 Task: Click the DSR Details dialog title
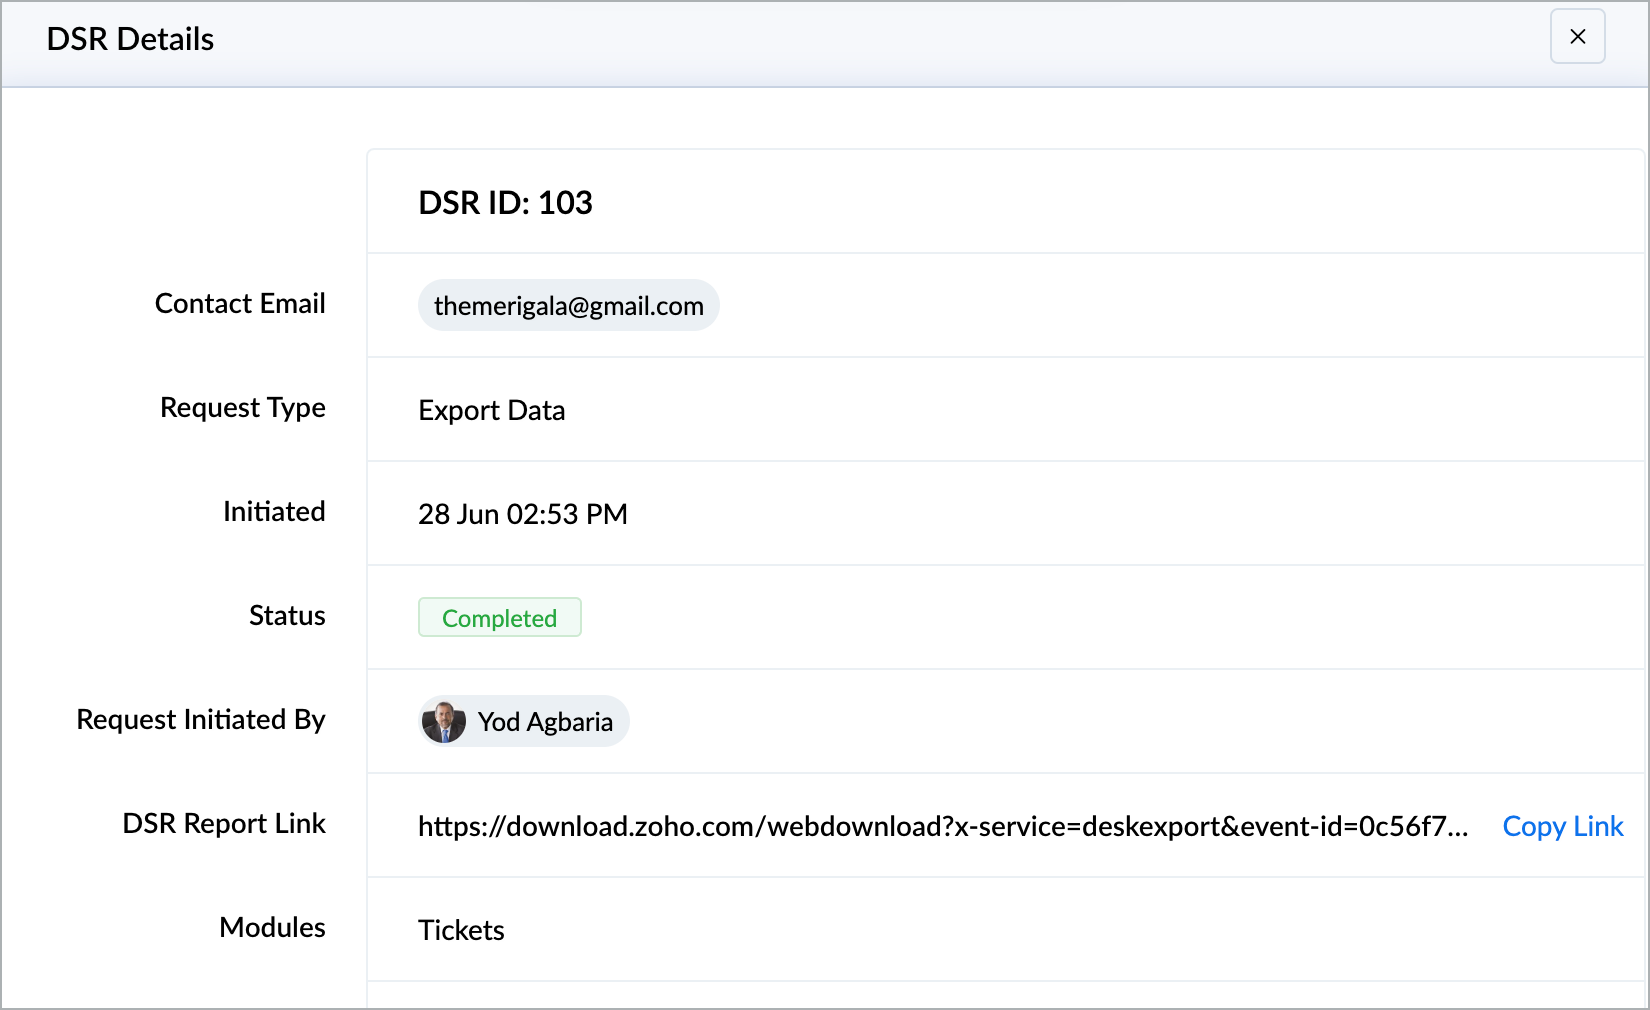pos(130,39)
